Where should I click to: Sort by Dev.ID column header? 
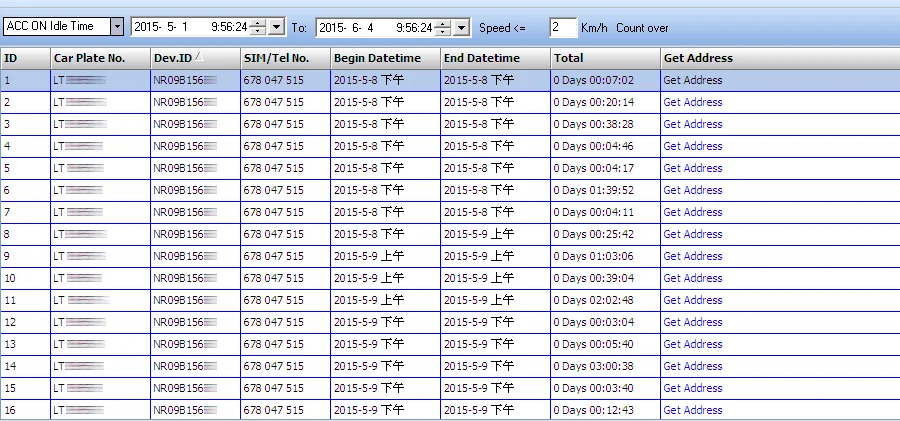click(x=196, y=58)
